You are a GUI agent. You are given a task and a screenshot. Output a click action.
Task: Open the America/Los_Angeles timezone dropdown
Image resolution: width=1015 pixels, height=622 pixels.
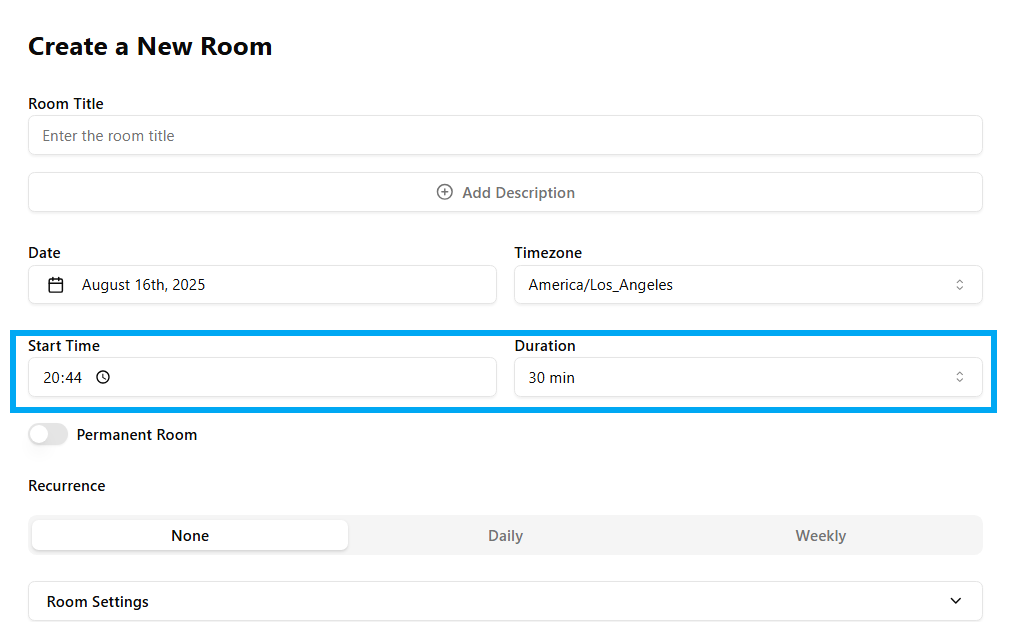click(740, 285)
